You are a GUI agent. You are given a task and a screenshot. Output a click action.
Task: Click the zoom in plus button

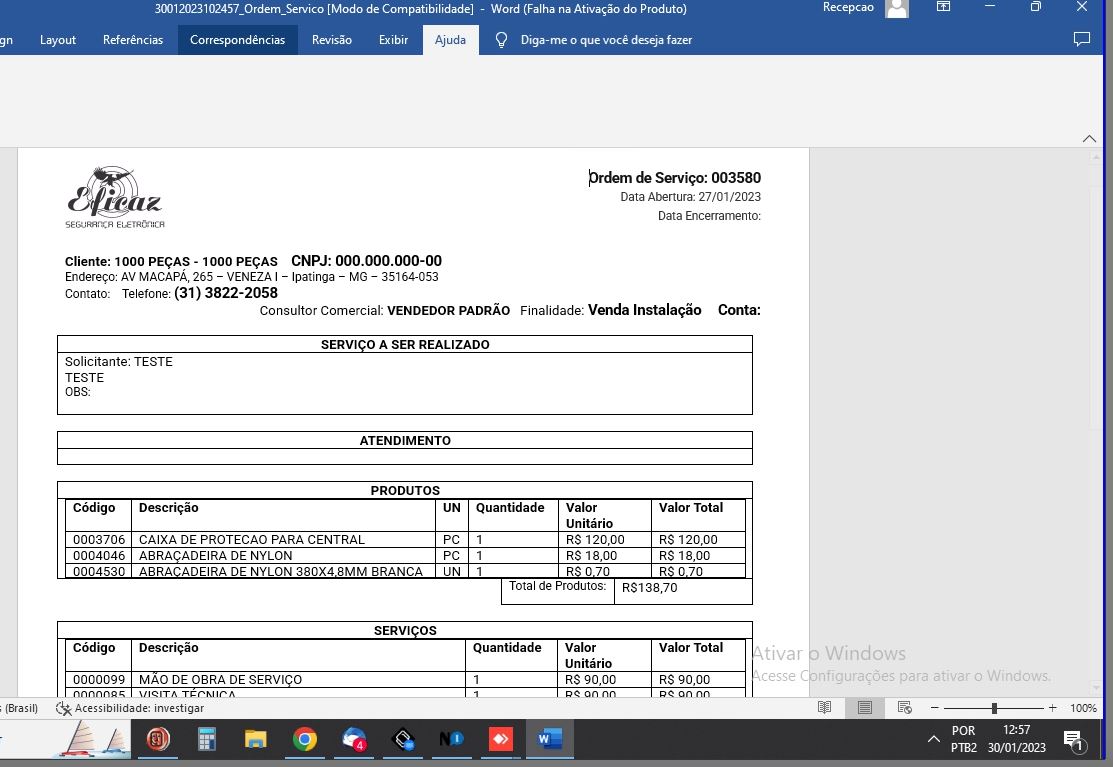click(x=1053, y=708)
